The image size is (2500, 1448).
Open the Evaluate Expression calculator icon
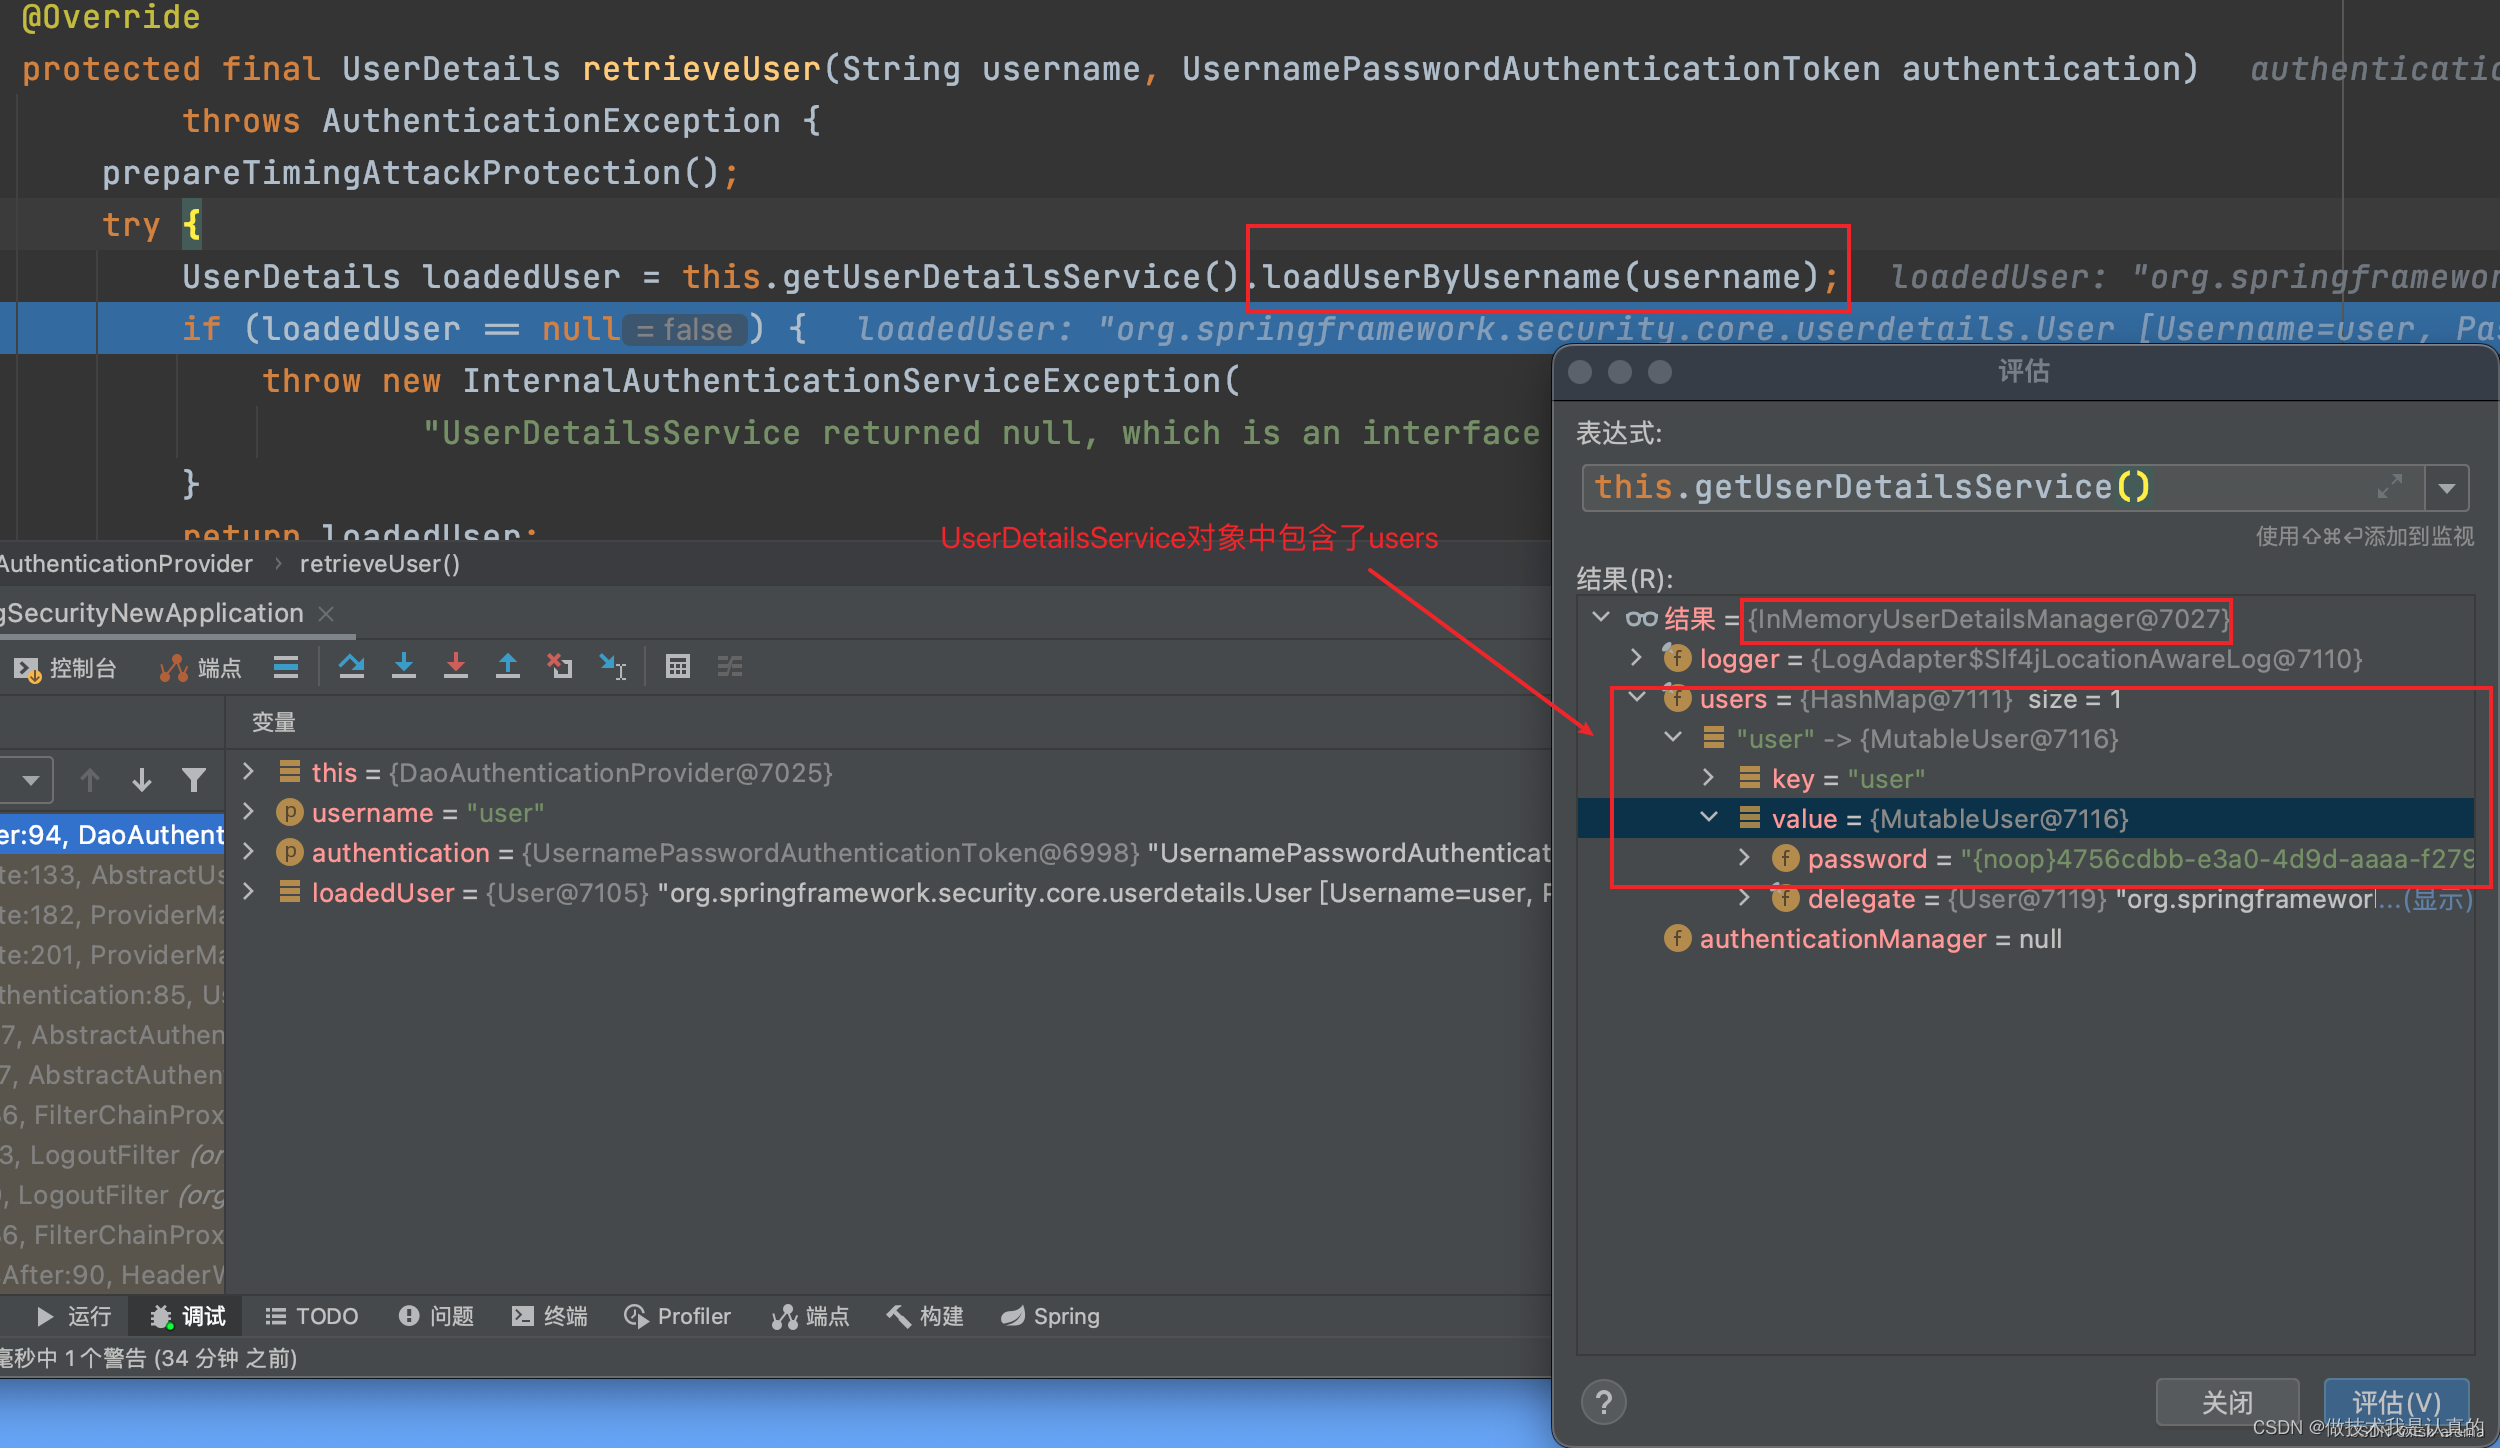678,666
